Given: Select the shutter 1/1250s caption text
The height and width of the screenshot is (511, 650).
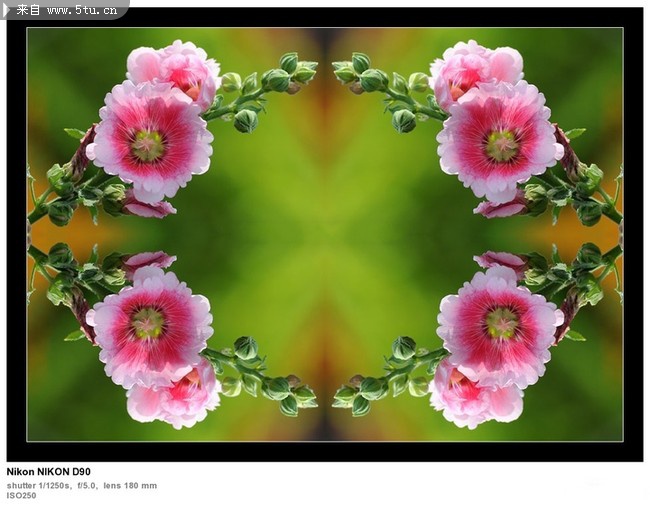Looking at the screenshot, I should click(38, 485).
